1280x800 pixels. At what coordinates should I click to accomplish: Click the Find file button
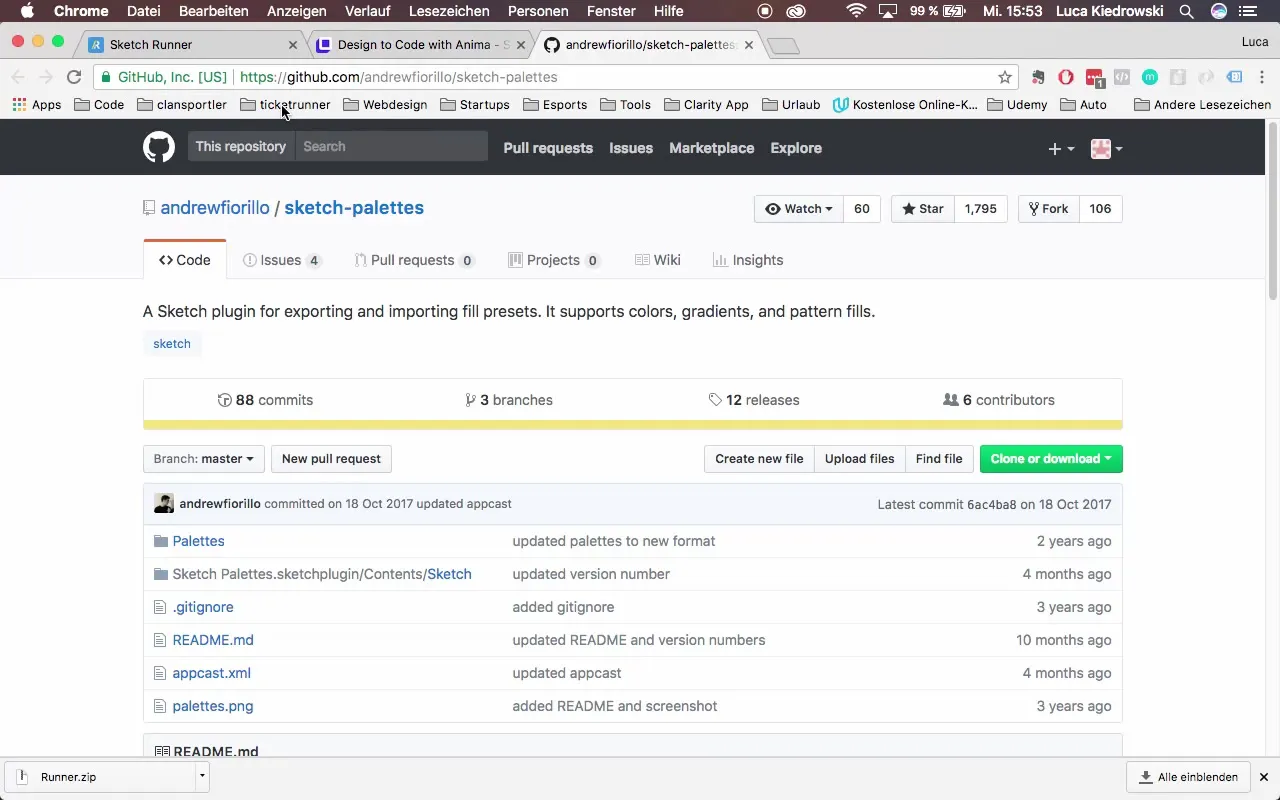pos(939,459)
